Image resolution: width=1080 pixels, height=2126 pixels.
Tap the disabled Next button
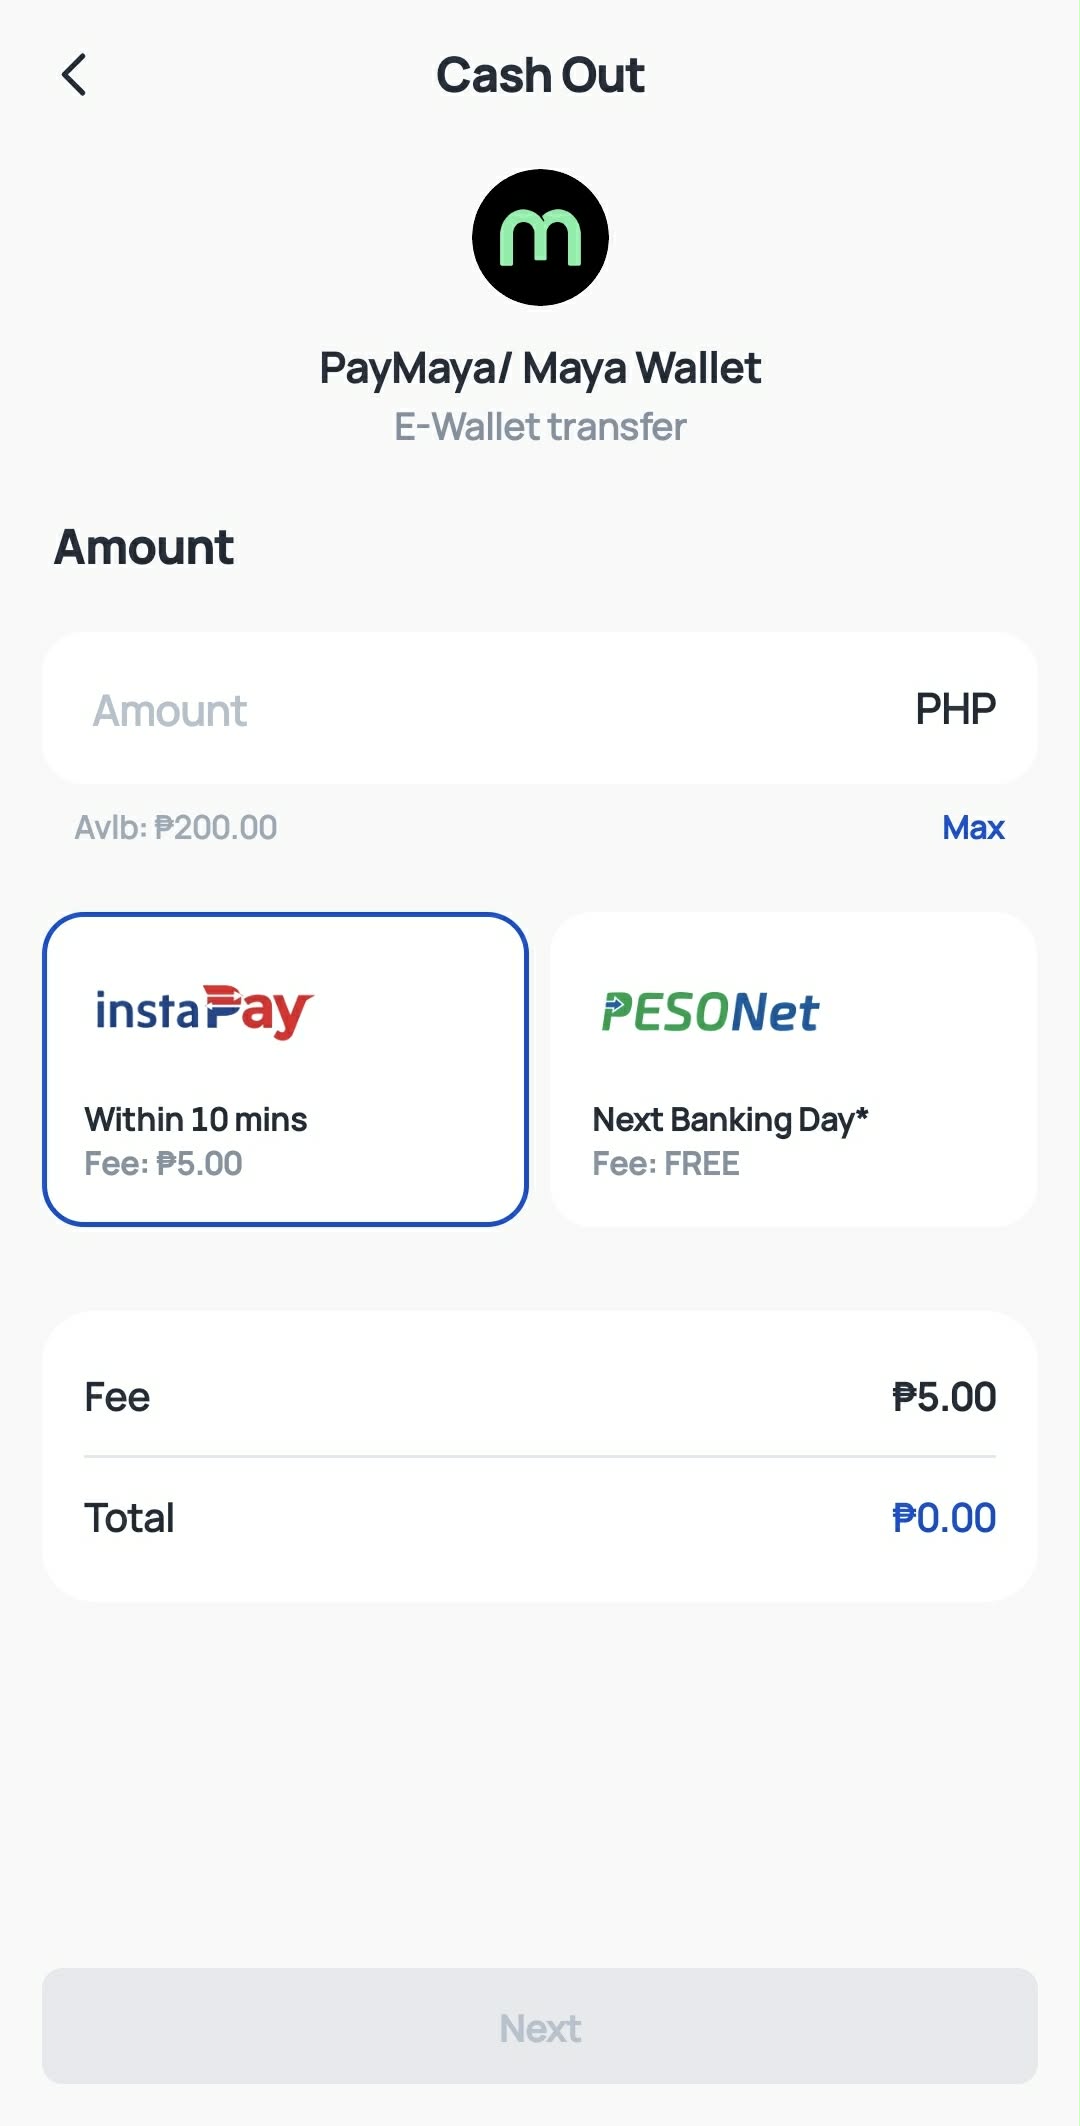coord(540,2027)
